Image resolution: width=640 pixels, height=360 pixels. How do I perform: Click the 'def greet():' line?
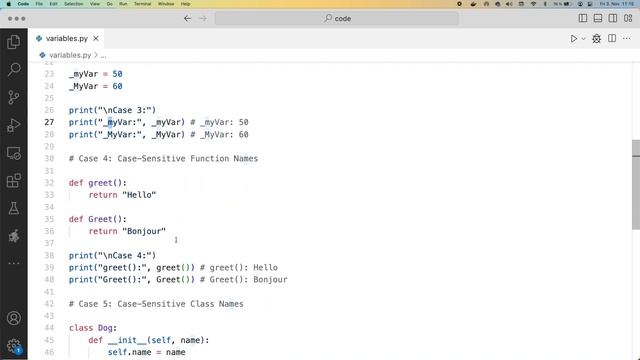click(98, 183)
